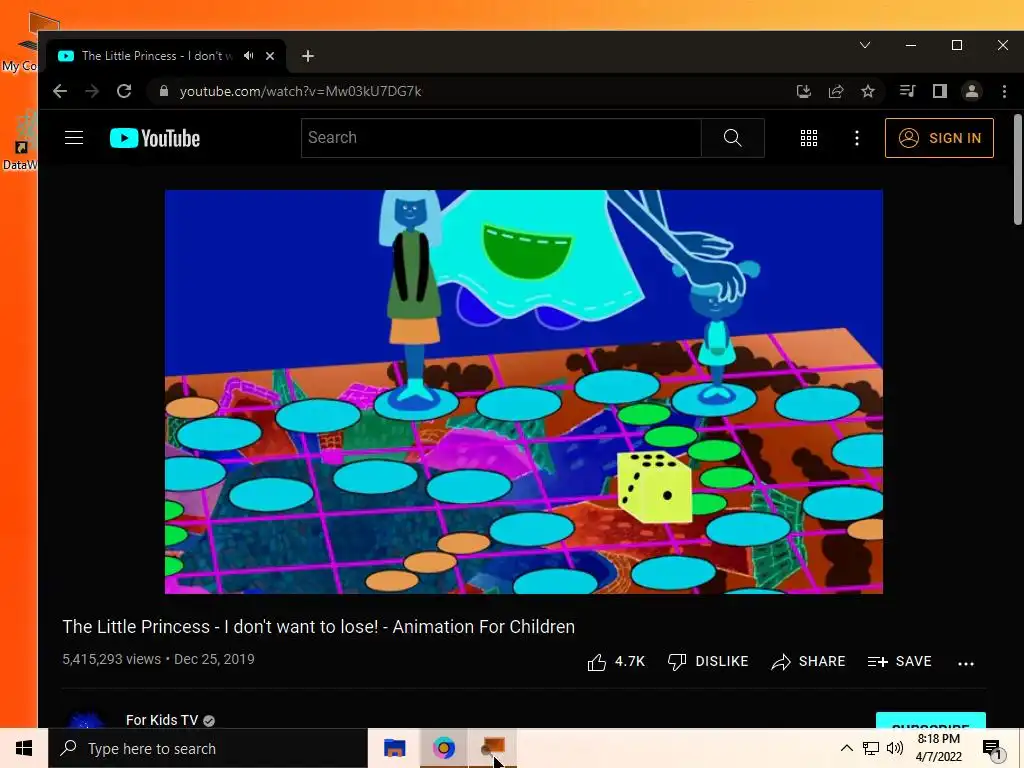The width and height of the screenshot is (1024, 768).
Task: Click the install app icon in the address bar
Action: point(804,91)
